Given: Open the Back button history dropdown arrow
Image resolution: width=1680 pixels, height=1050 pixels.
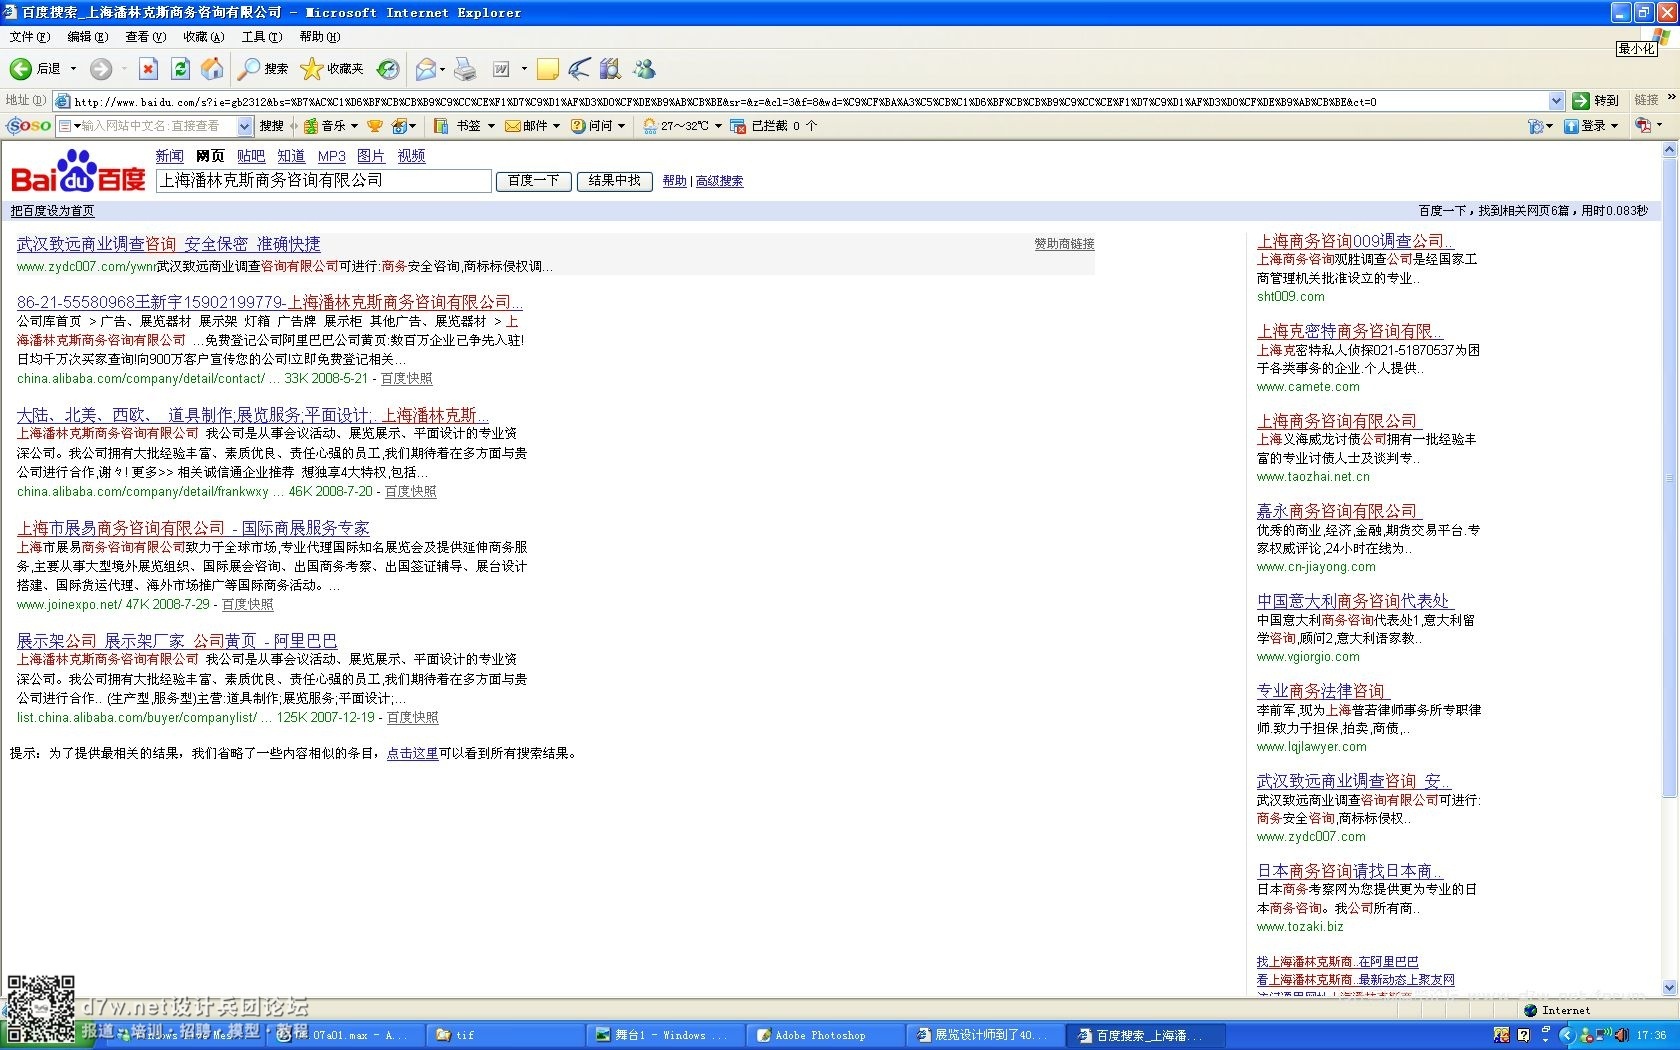Looking at the screenshot, I should tap(73, 69).
